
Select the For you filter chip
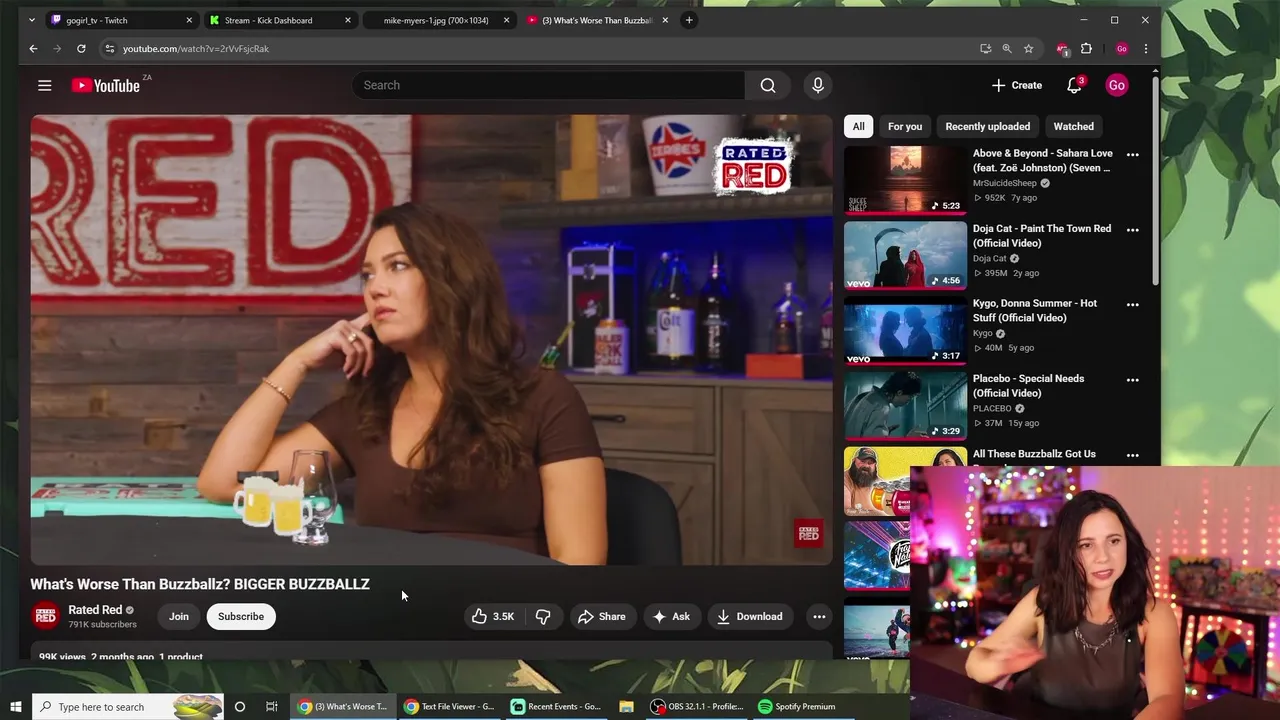905,126
